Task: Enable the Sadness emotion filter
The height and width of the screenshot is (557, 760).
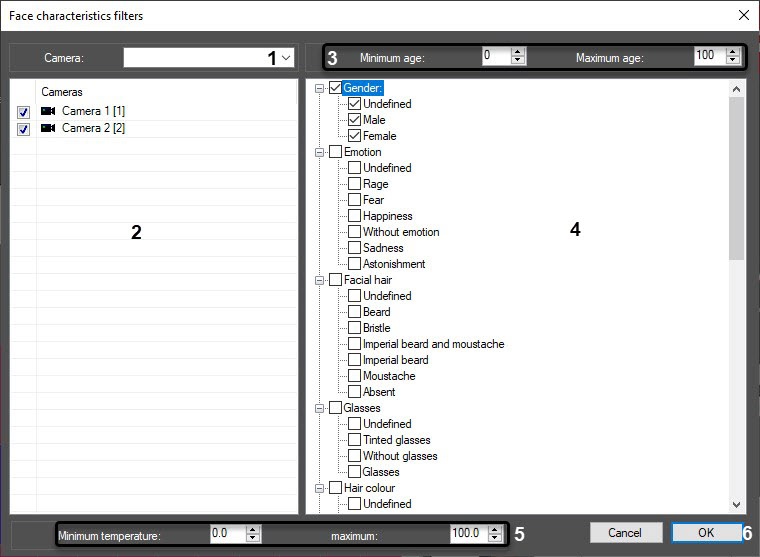Action: tap(354, 248)
